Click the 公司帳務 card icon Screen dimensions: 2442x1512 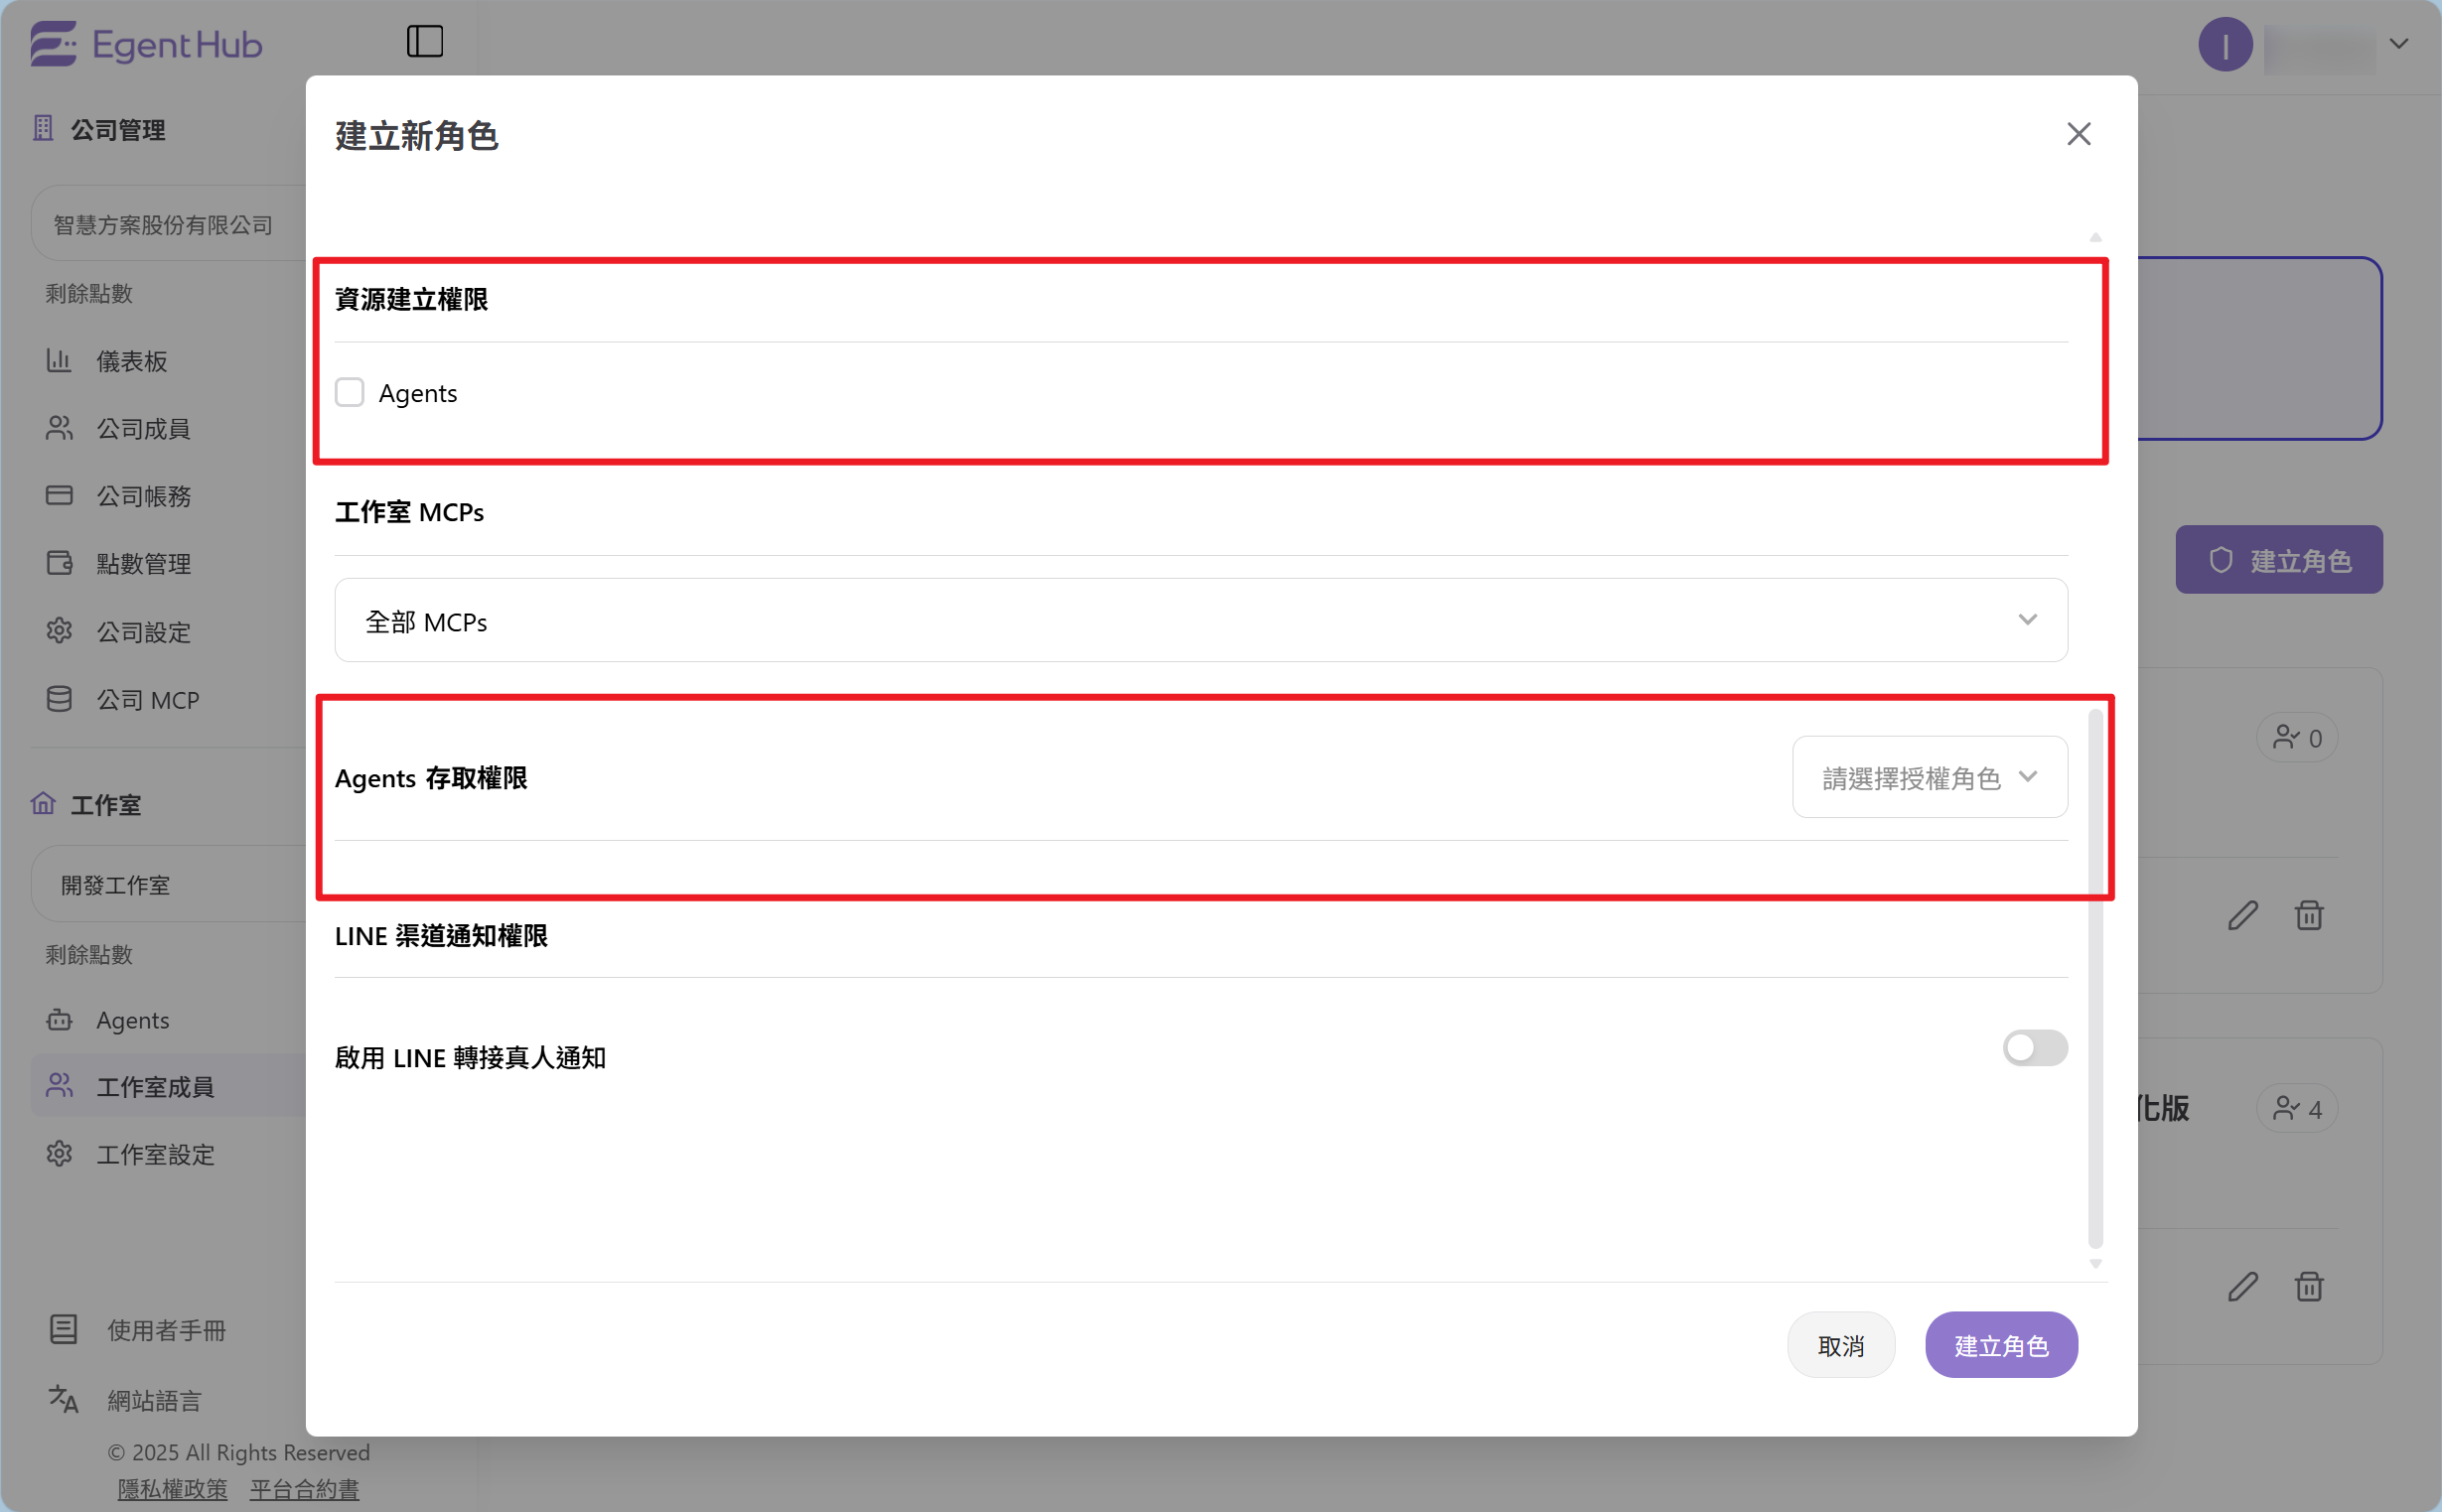(59, 495)
